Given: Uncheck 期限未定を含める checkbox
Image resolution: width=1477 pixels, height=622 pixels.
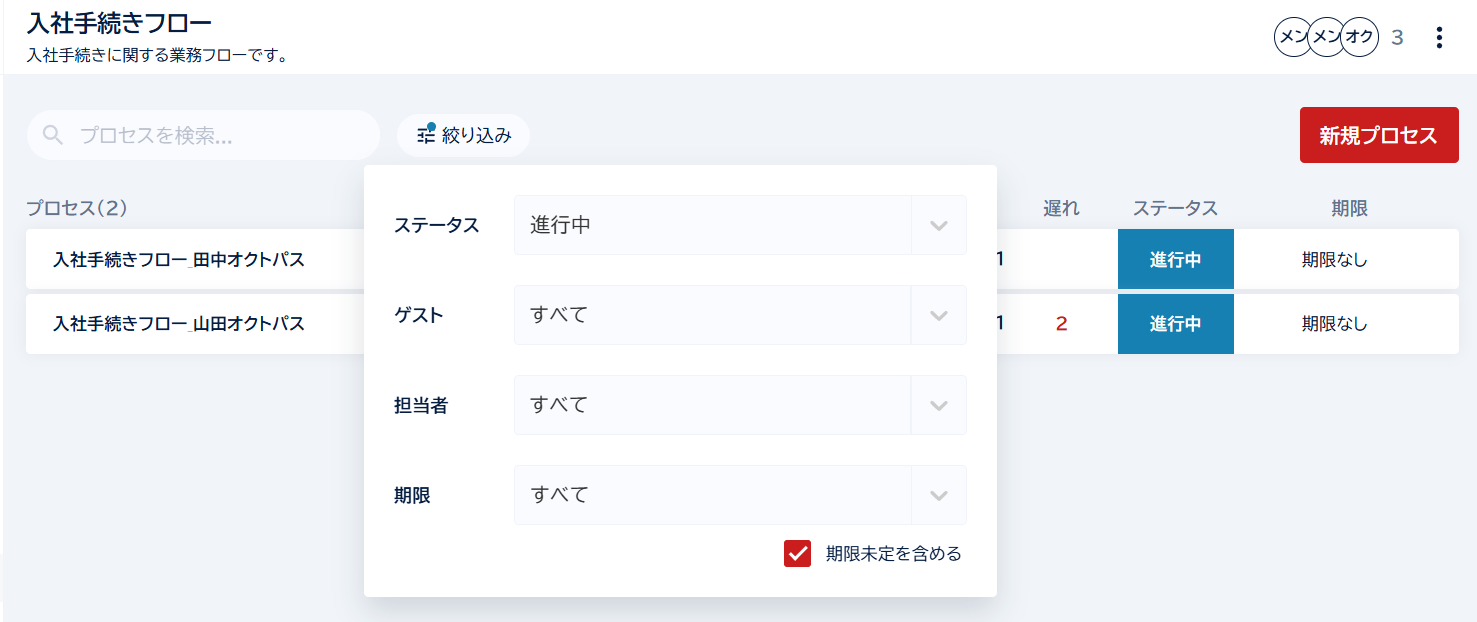Looking at the screenshot, I should coord(797,553).
